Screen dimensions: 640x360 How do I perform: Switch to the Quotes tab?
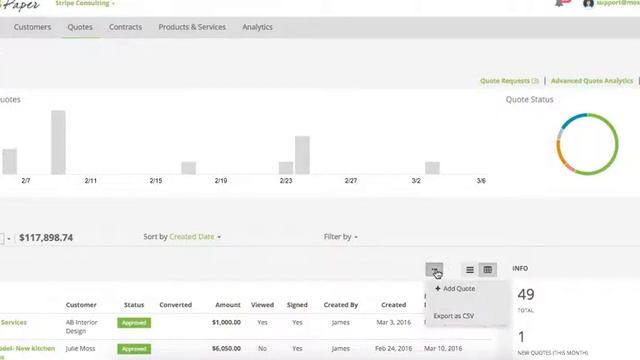(80, 27)
